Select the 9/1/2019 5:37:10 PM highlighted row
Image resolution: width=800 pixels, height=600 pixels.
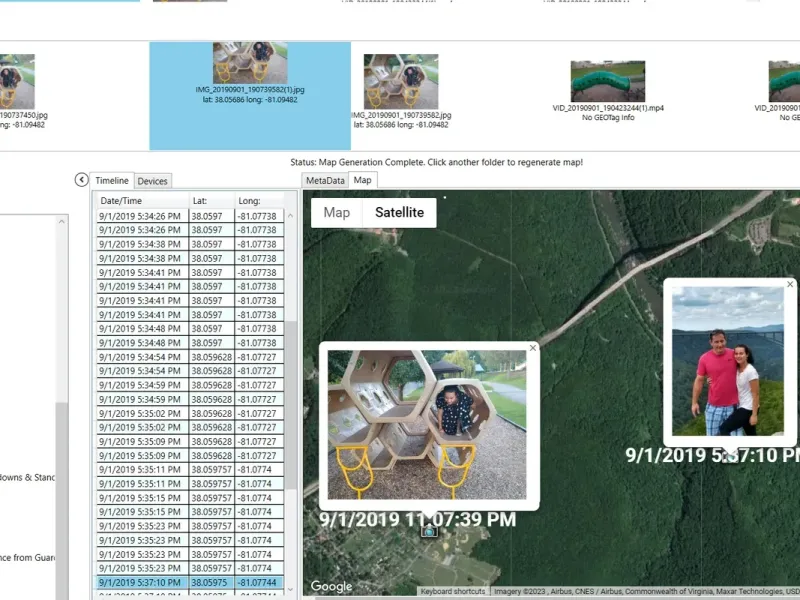point(190,582)
